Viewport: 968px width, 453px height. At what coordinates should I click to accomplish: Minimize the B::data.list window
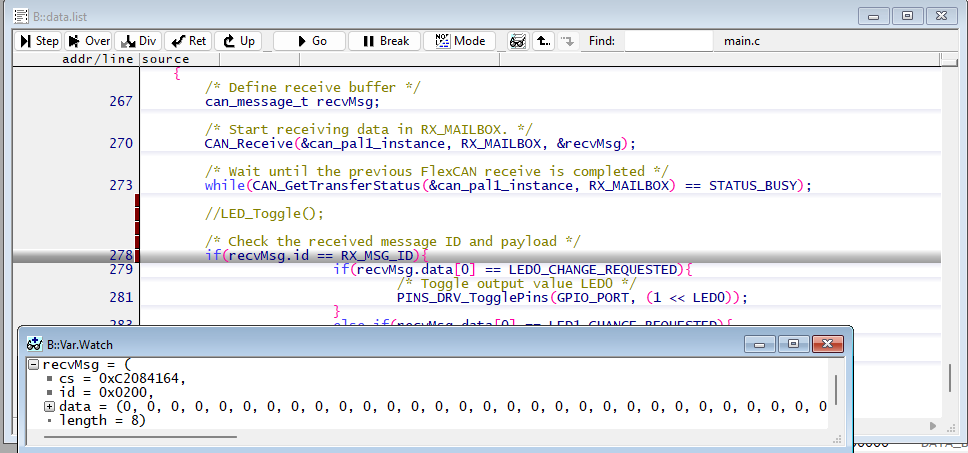coord(874,16)
